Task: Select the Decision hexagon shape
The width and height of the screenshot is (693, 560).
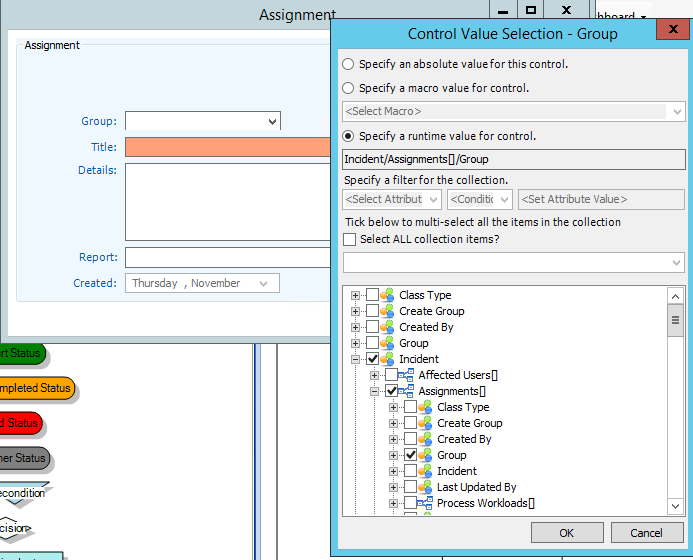Action: (x=16, y=527)
